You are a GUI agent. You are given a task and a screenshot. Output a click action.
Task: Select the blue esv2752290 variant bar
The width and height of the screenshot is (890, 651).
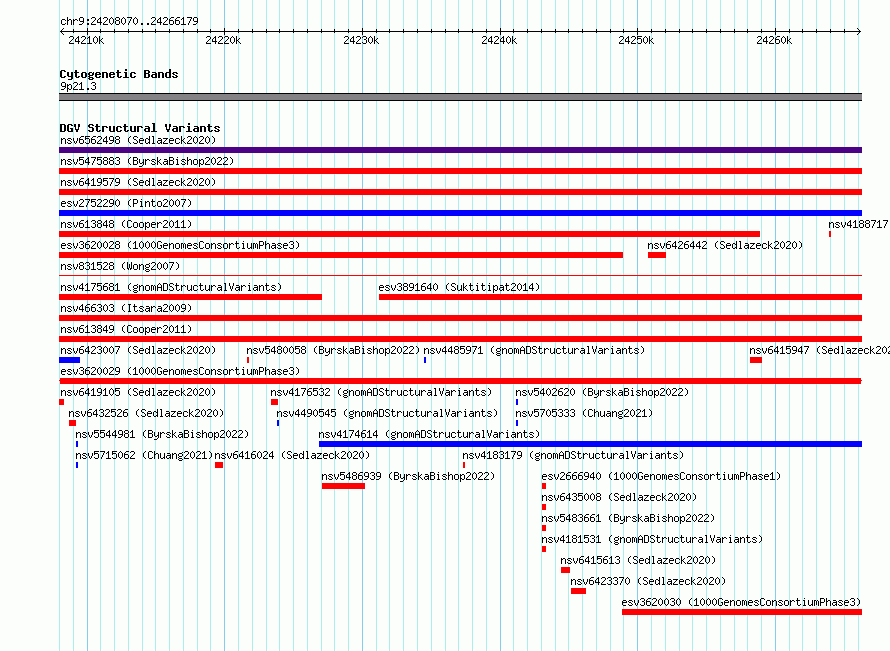click(460, 213)
